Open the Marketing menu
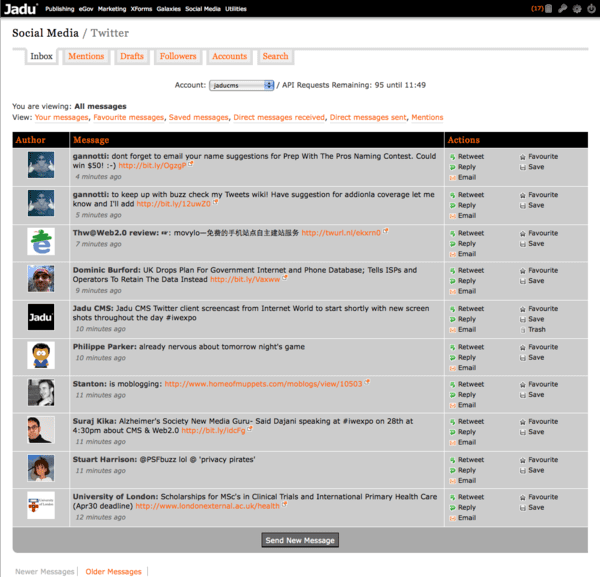The image size is (600, 577). pyautogui.click(x=112, y=9)
